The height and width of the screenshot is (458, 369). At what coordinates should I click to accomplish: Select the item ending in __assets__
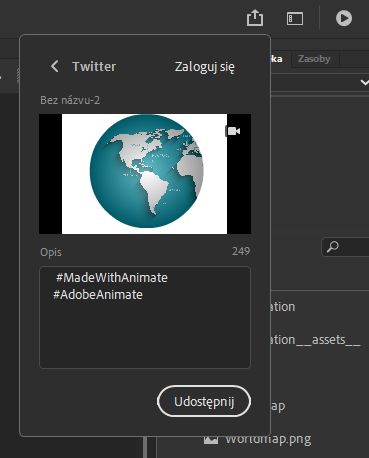[x=315, y=340]
